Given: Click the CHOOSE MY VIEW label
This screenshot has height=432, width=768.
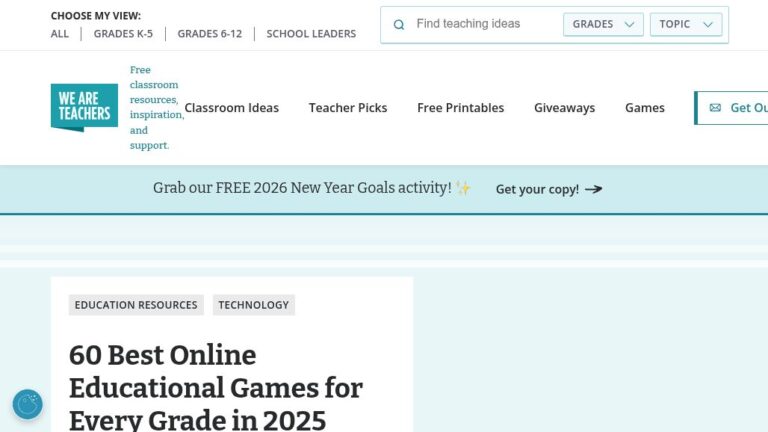Looking at the screenshot, I should point(96,16).
